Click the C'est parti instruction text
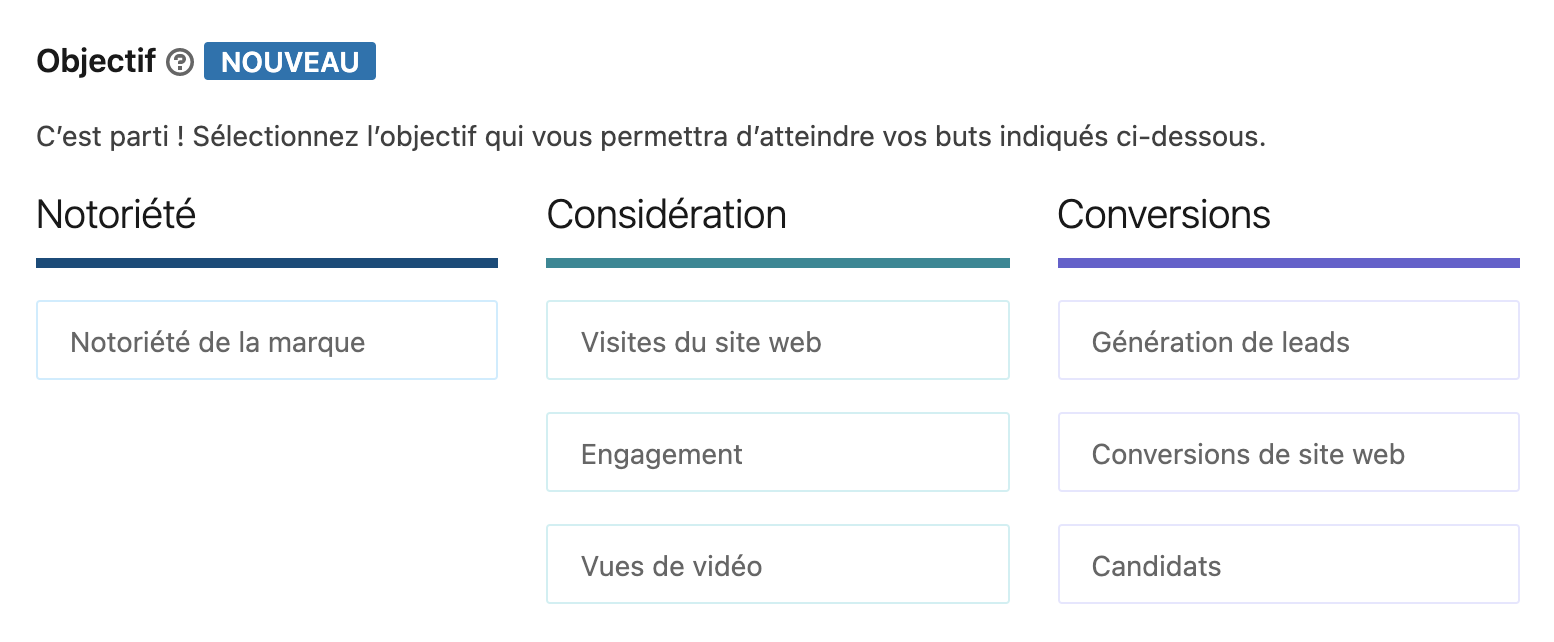 pos(651,137)
